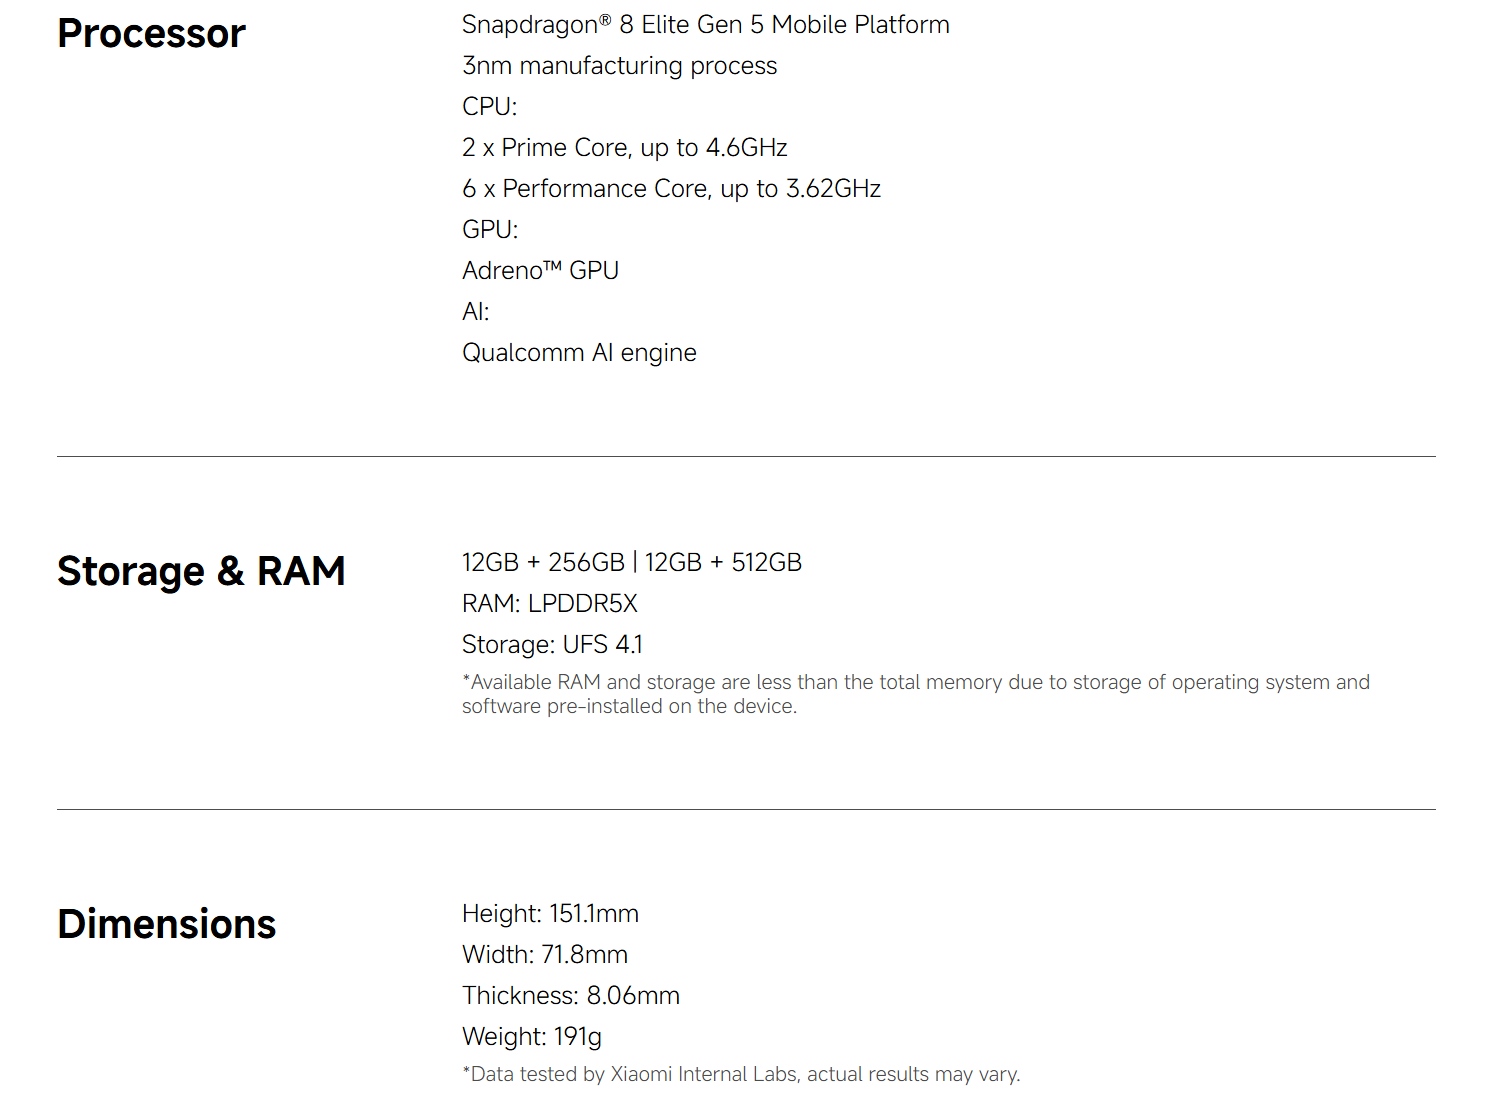The image size is (1508, 1115).
Task: Select the RAM: LPDDR5X line
Action: (x=549, y=604)
